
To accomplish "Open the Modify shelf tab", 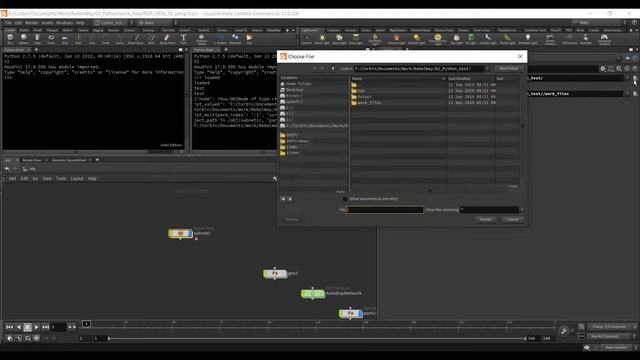I will (24, 30).
